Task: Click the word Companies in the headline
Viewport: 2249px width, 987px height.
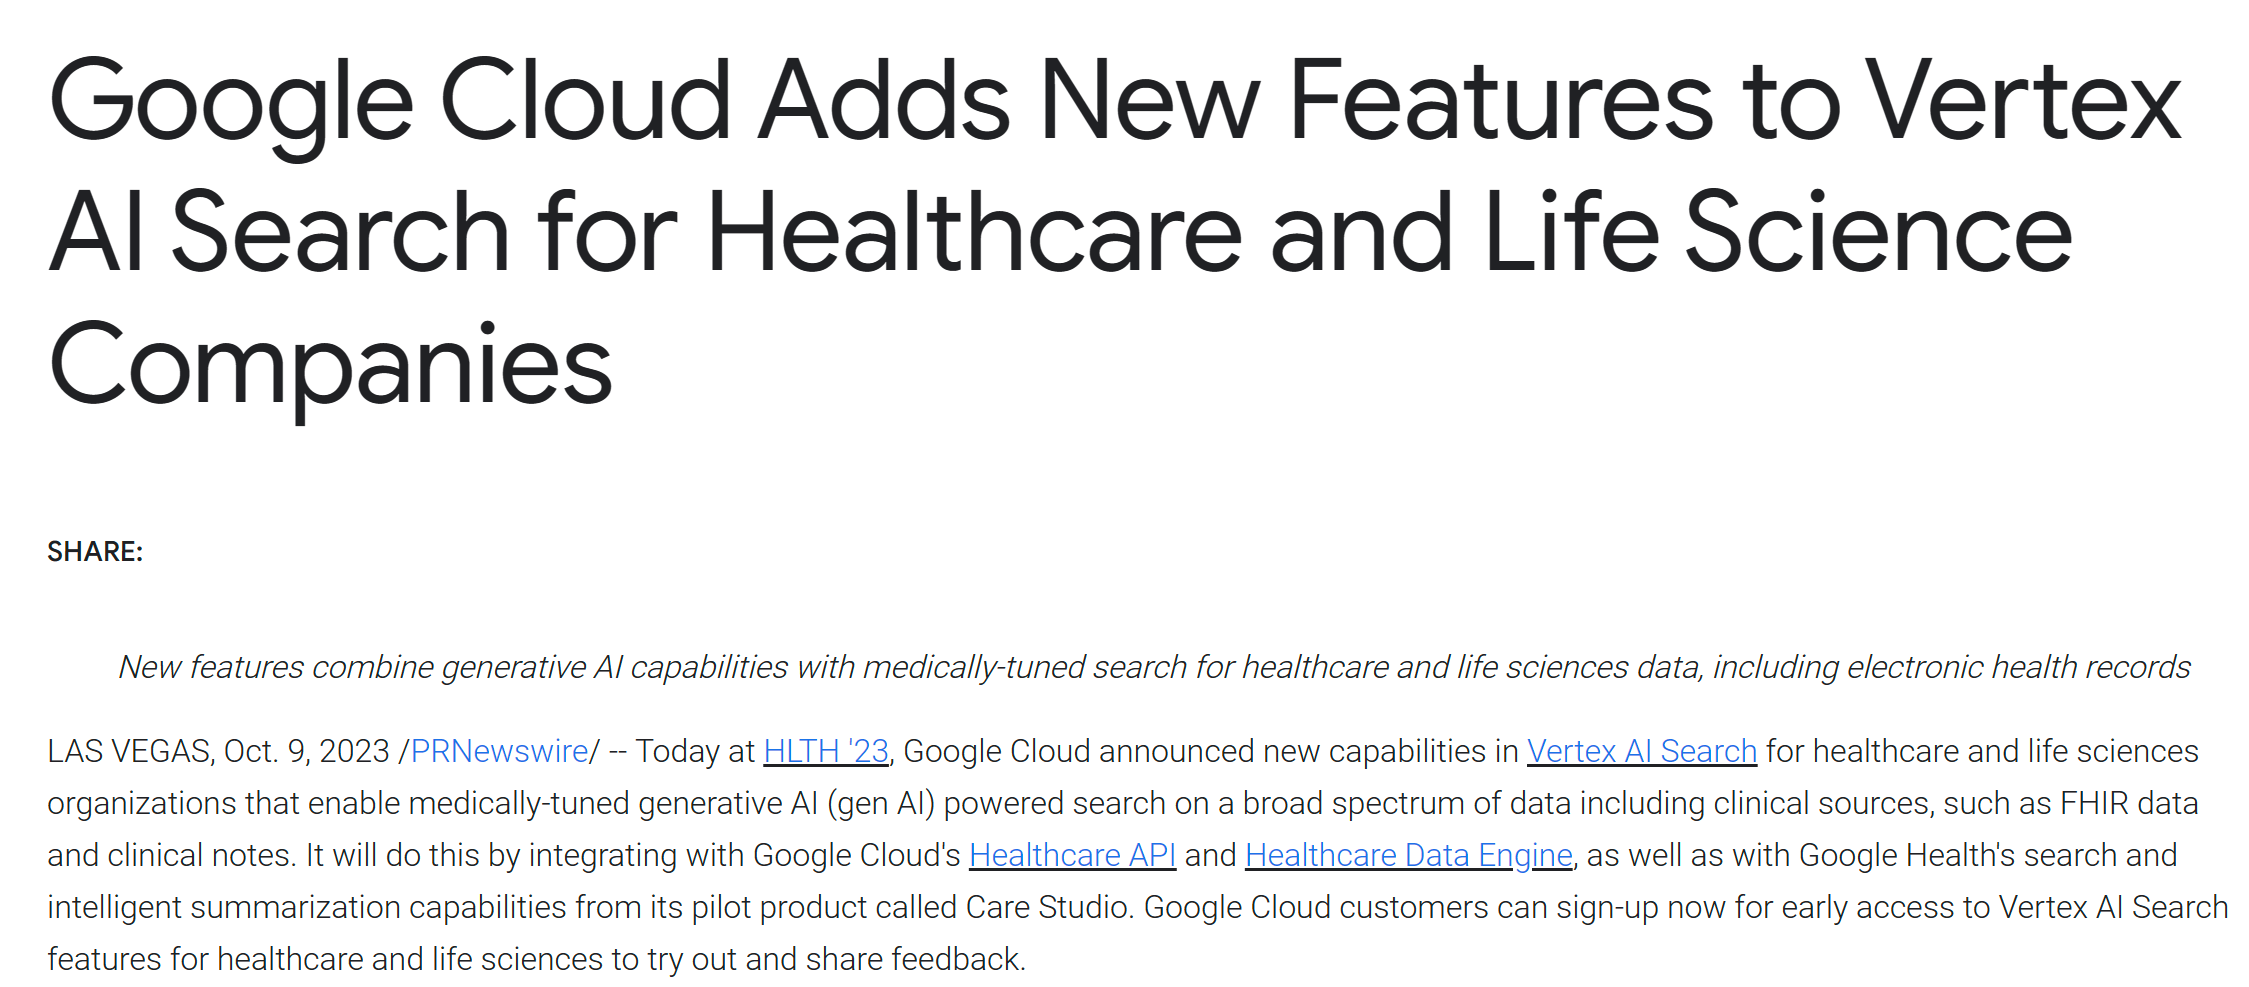Action: click(330, 366)
